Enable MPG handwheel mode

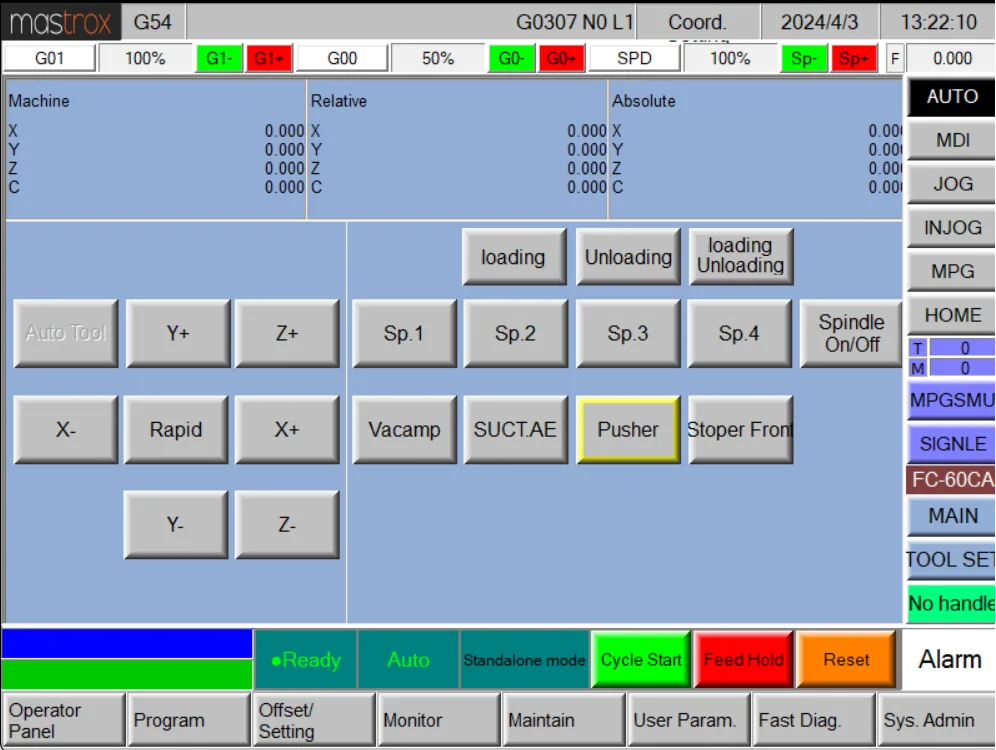952,272
